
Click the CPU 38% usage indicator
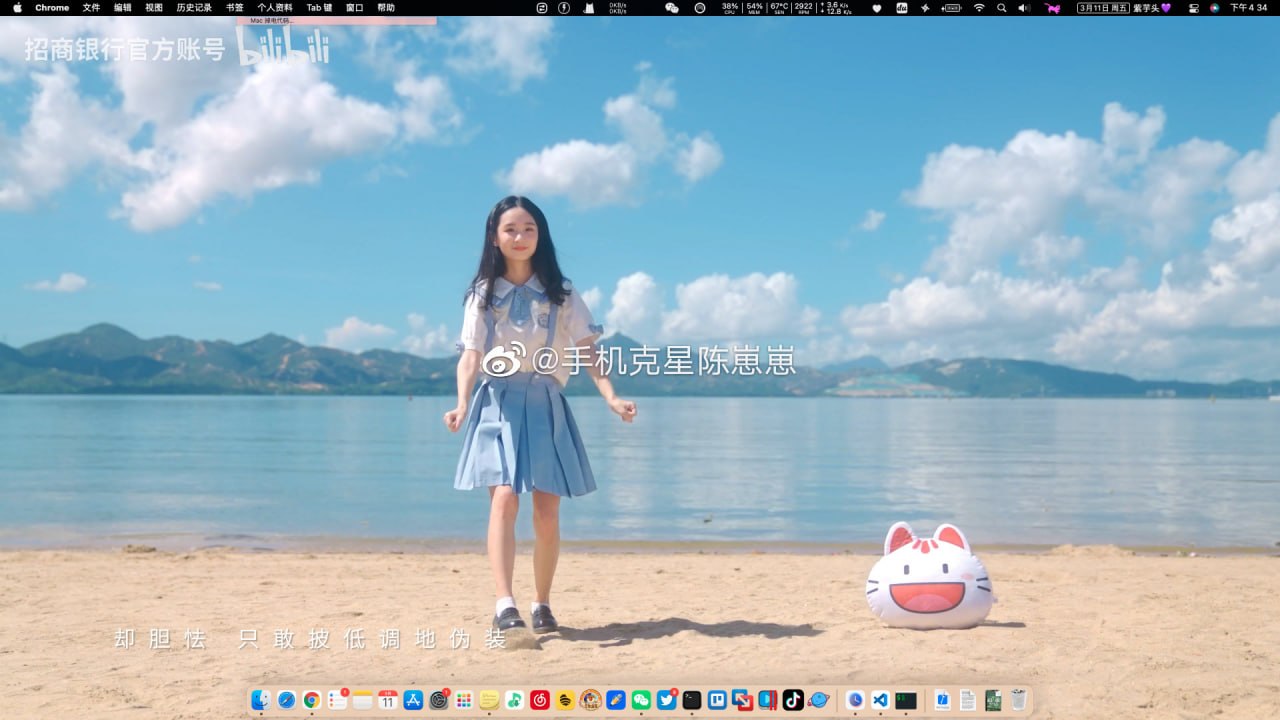(729, 7)
